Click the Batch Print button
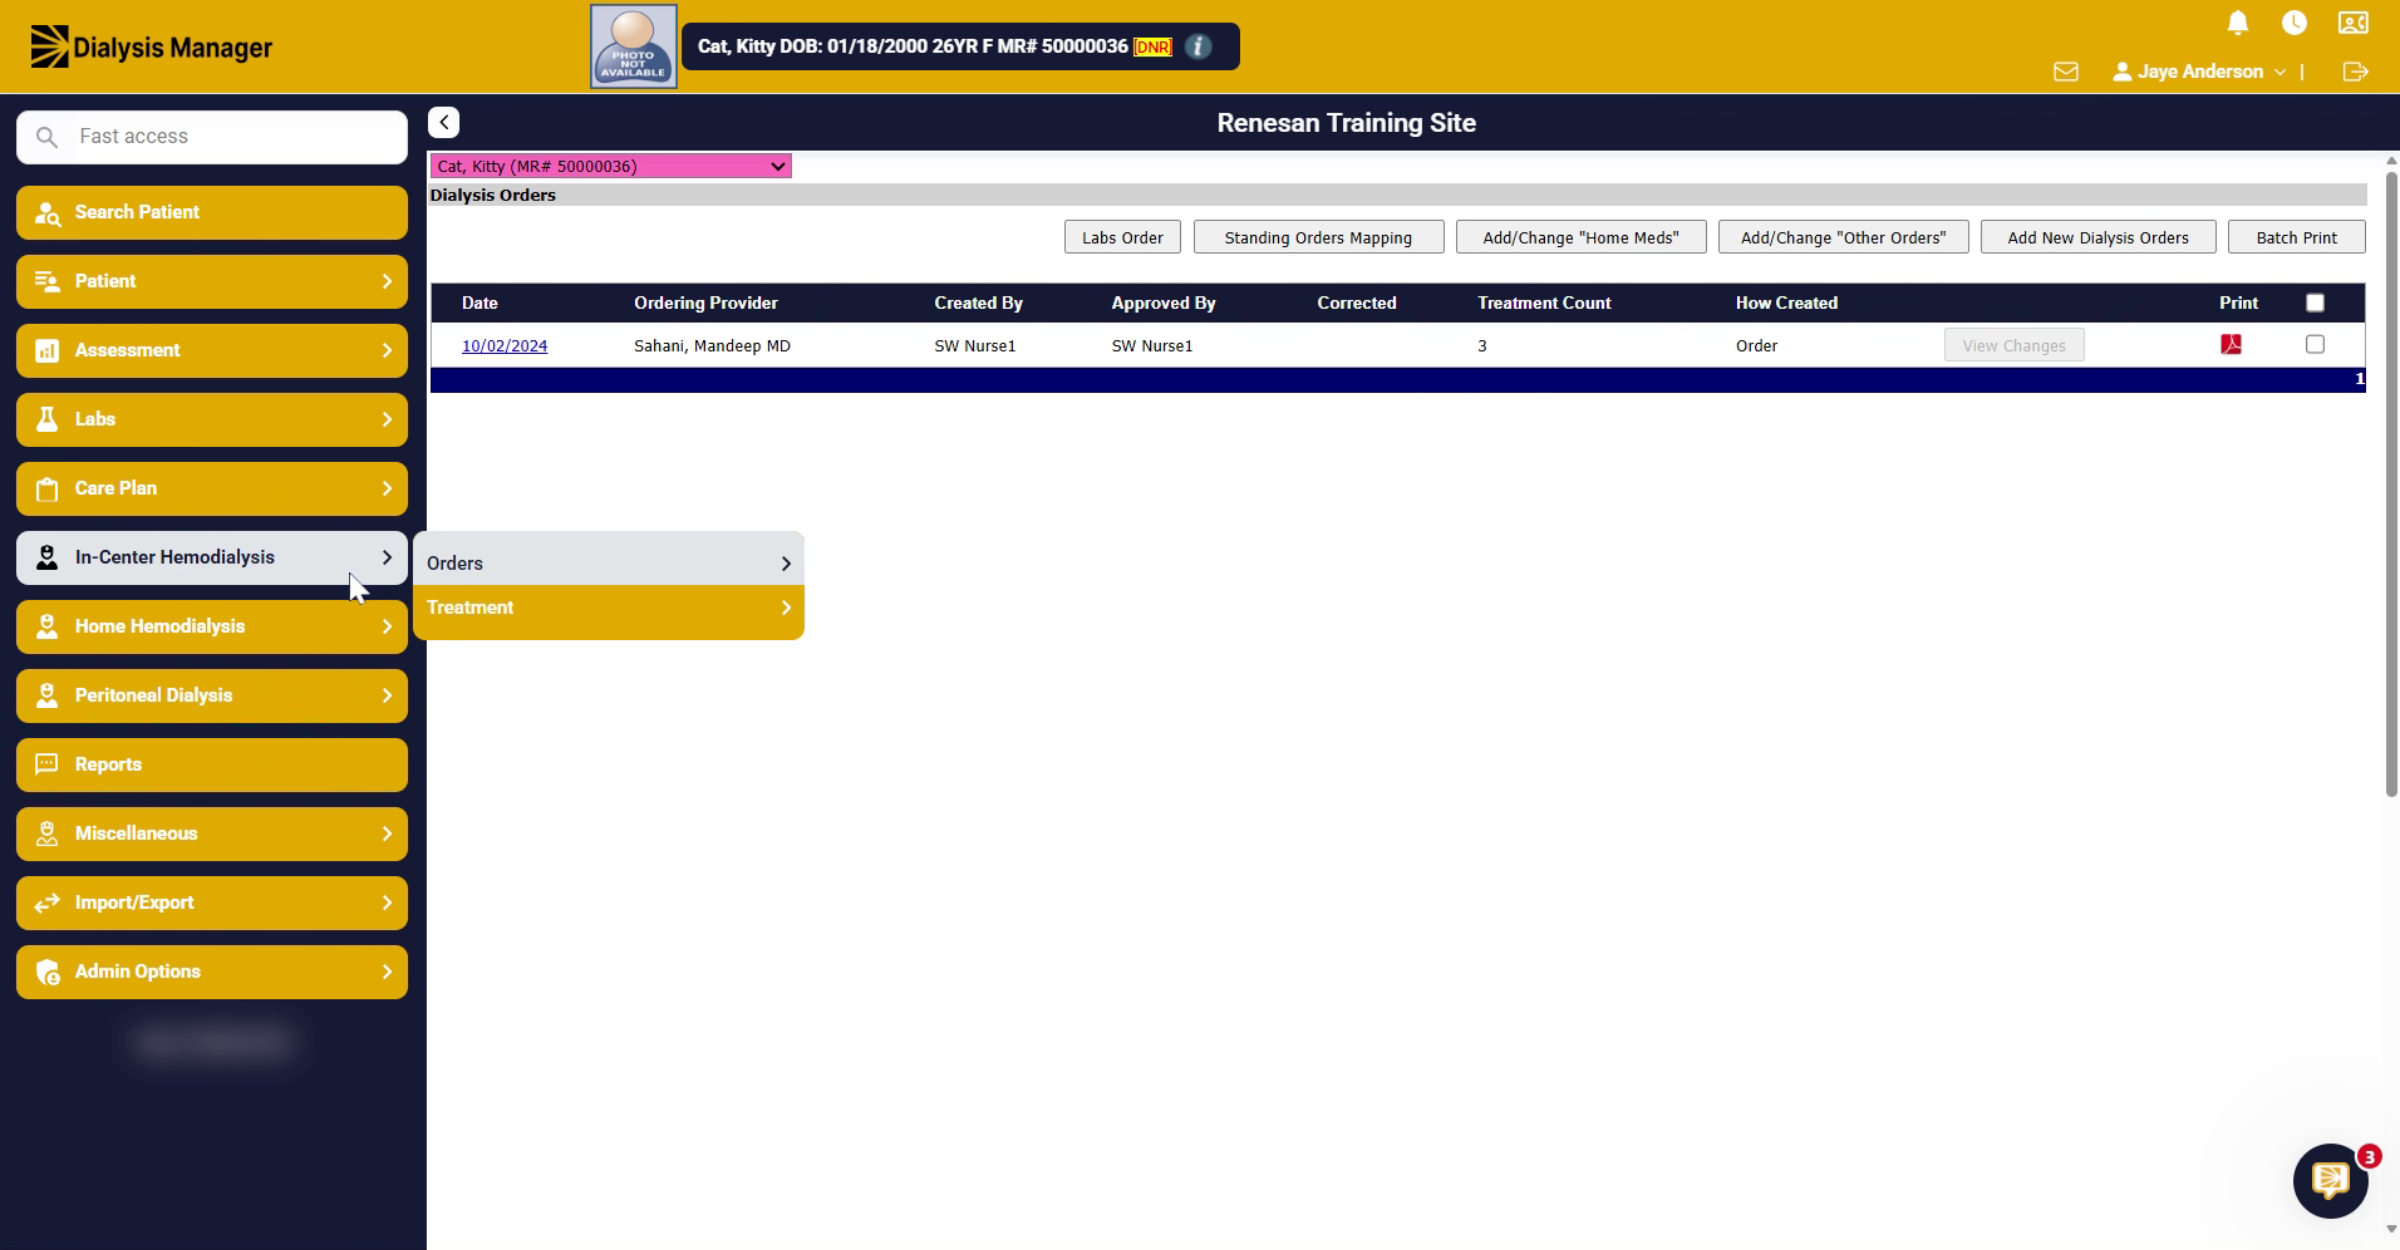2400x1250 pixels. (x=2296, y=237)
